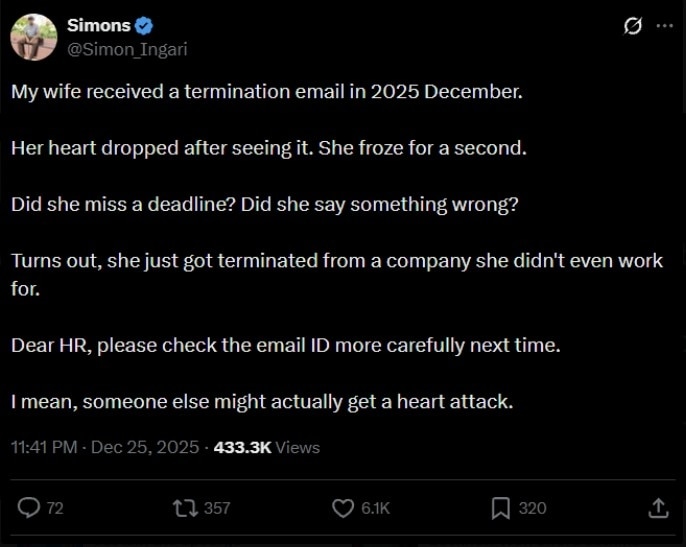Click the blue verified badge
Viewport: 686px width, 547px height.
144,26
